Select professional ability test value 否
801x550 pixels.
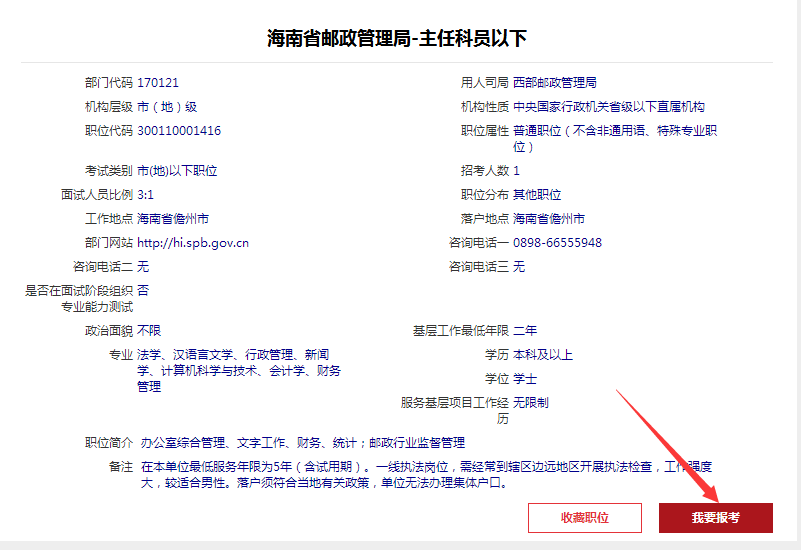pos(143,291)
